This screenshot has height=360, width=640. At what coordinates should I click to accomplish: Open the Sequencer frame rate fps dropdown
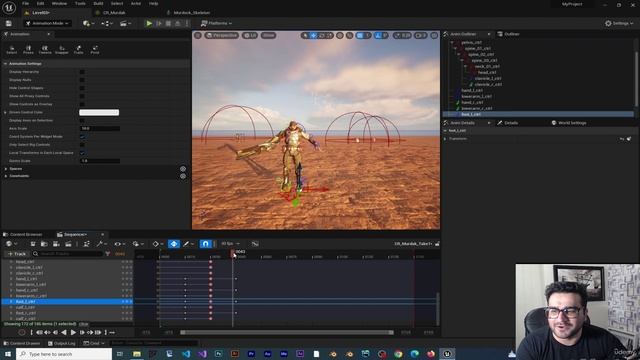[x=230, y=244]
